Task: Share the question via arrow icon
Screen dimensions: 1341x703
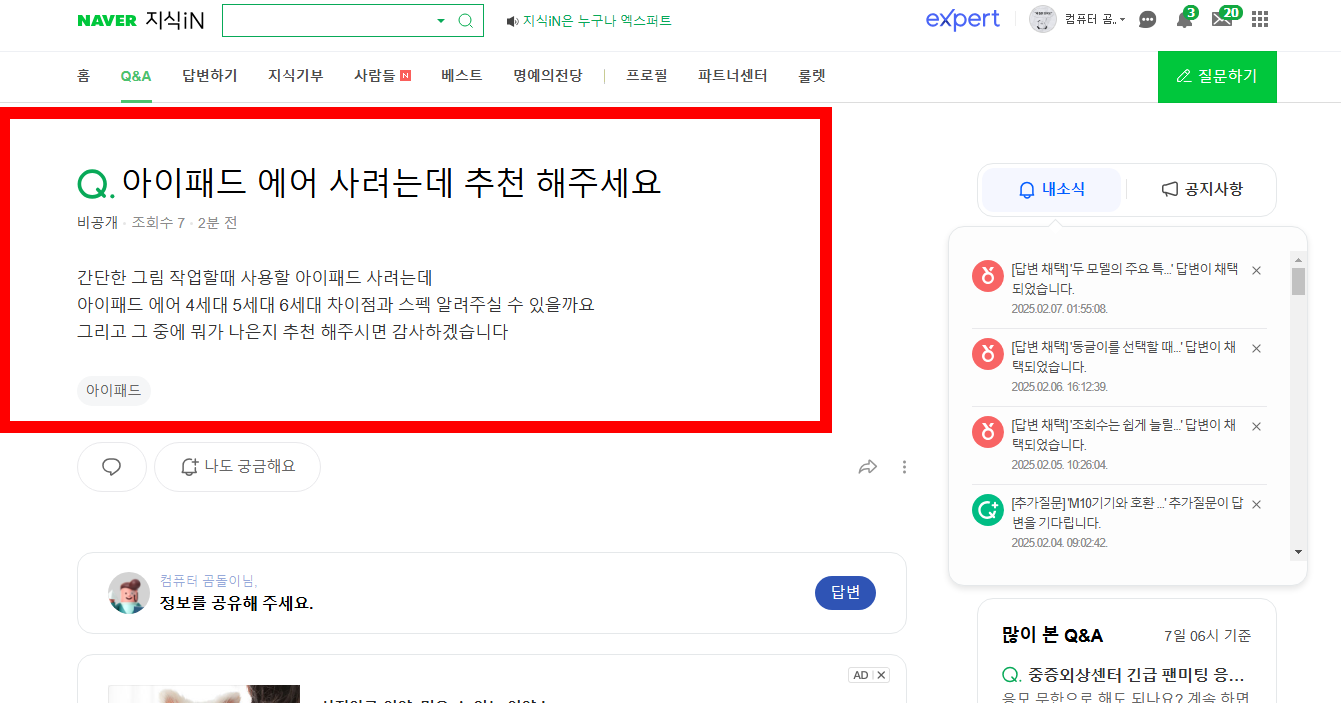Action: pos(868,467)
